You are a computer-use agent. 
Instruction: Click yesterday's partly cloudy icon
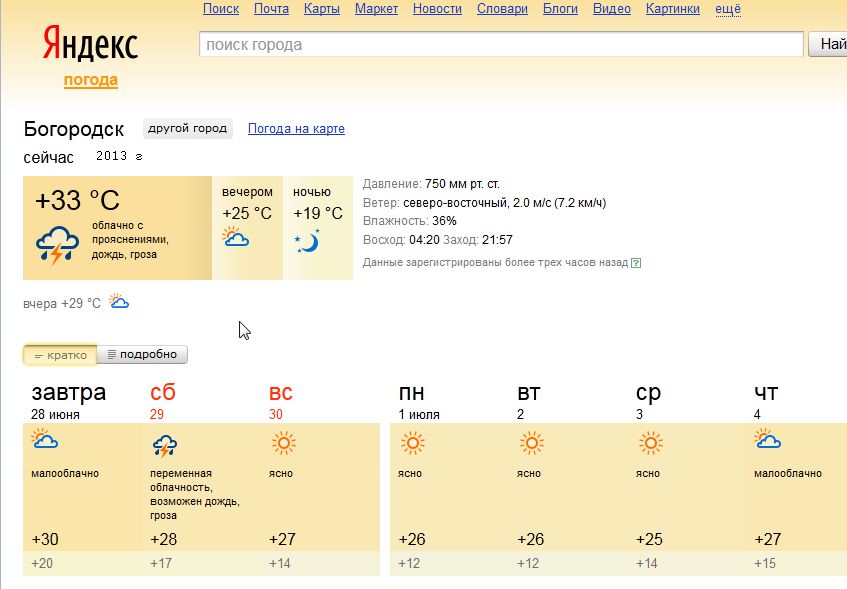(119, 302)
